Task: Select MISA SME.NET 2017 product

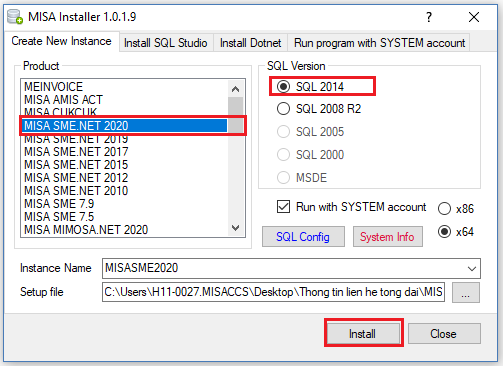Action: [124, 152]
